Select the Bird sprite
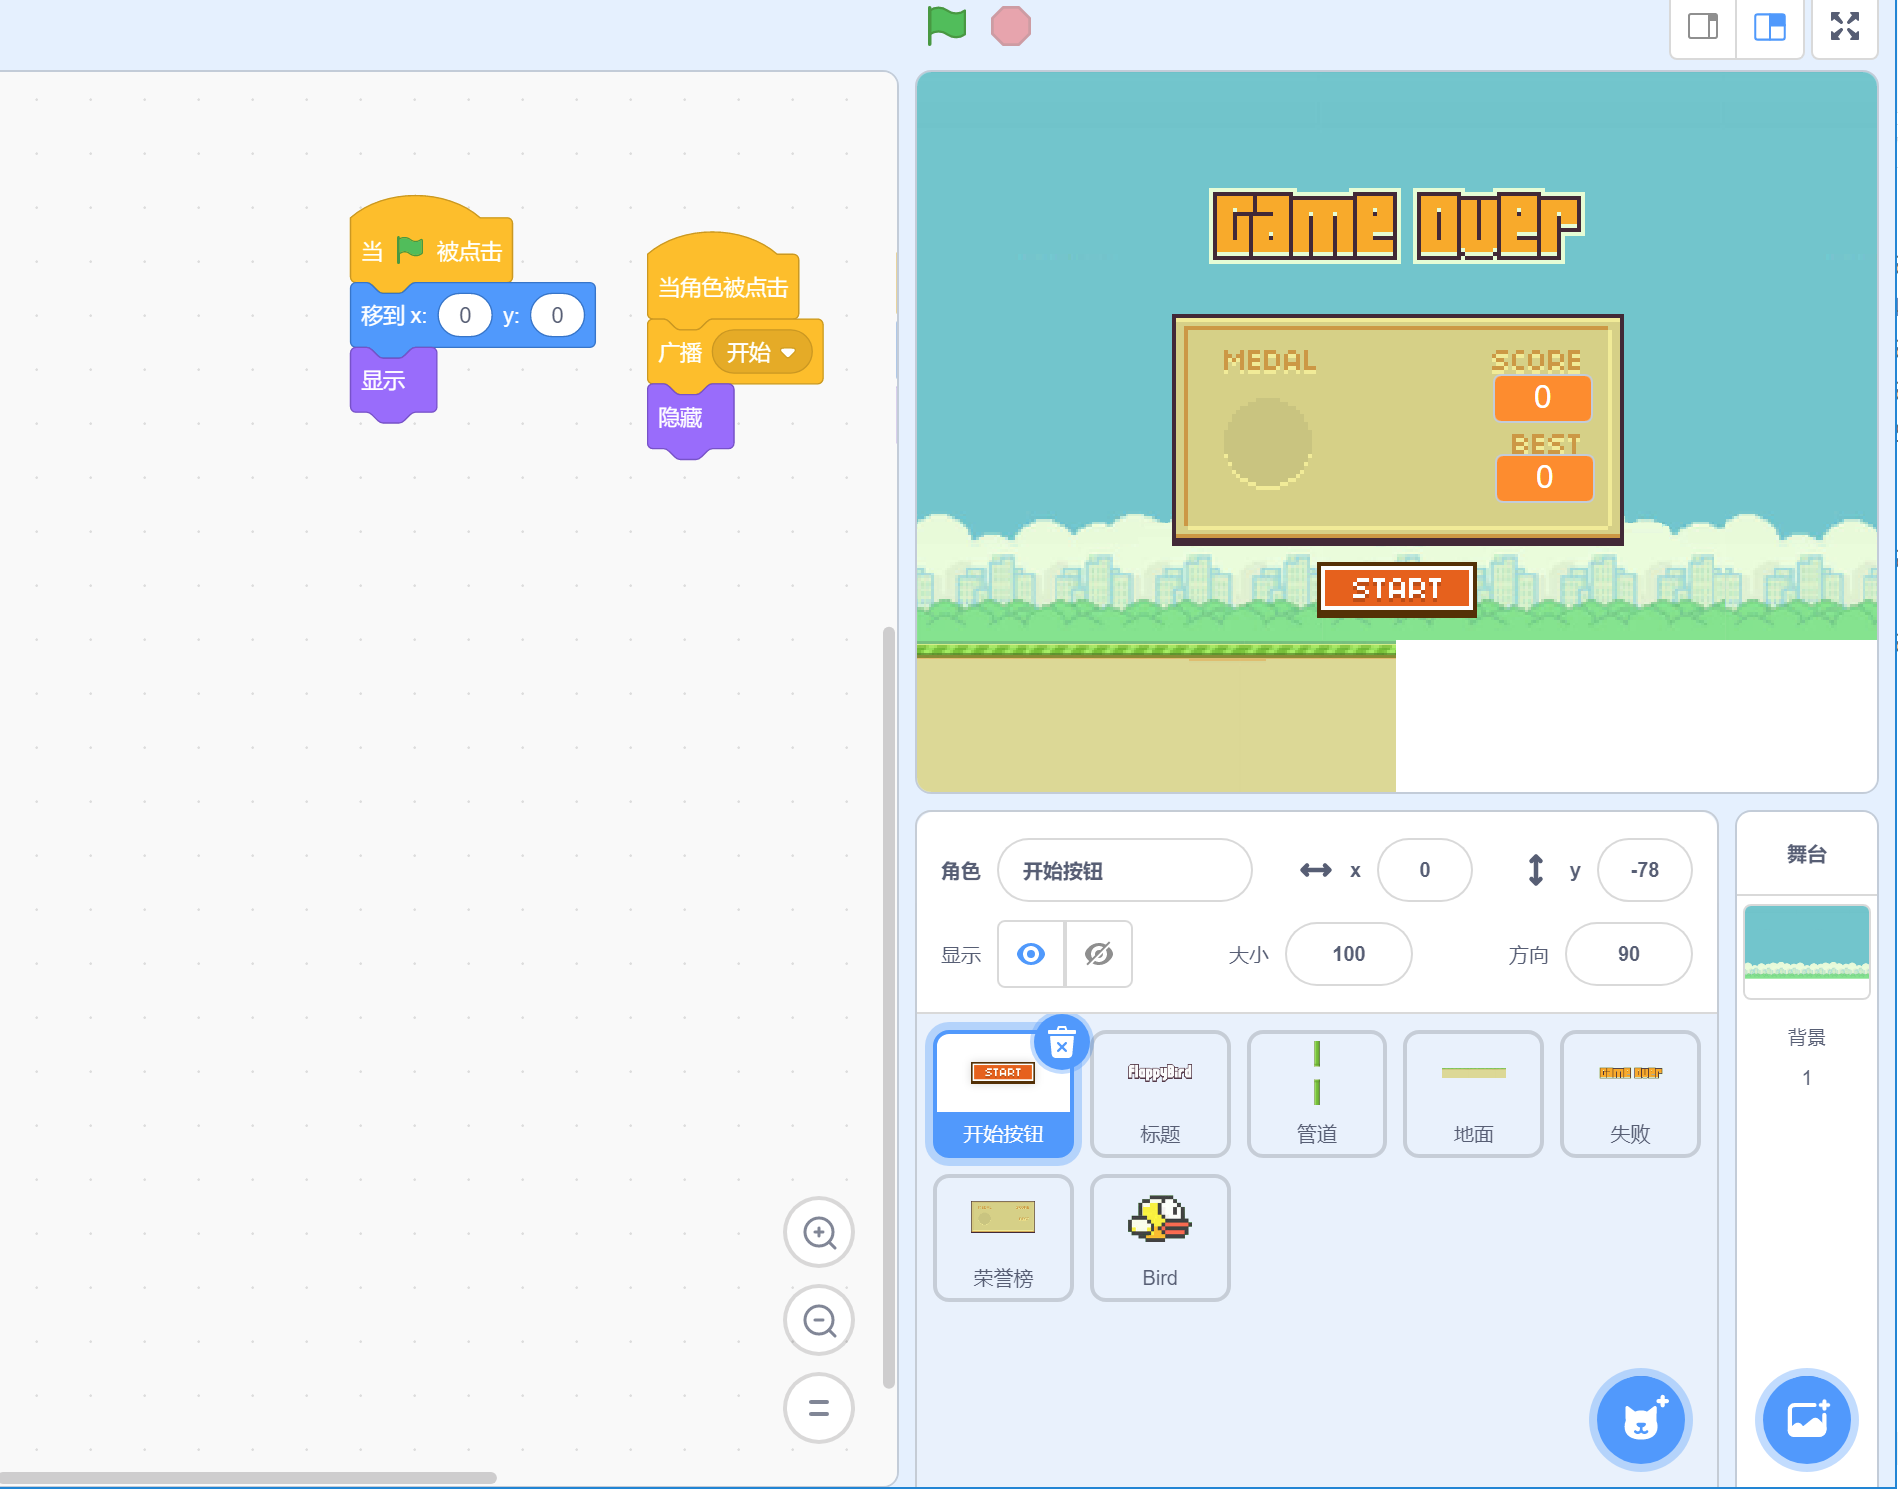This screenshot has height=1490, width=1898. pyautogui.click(x=1160, y=1239)
